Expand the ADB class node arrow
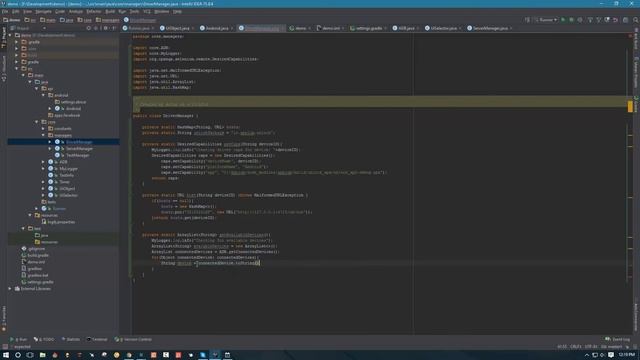Screen dimensions: 640x360 click(43, 162)
